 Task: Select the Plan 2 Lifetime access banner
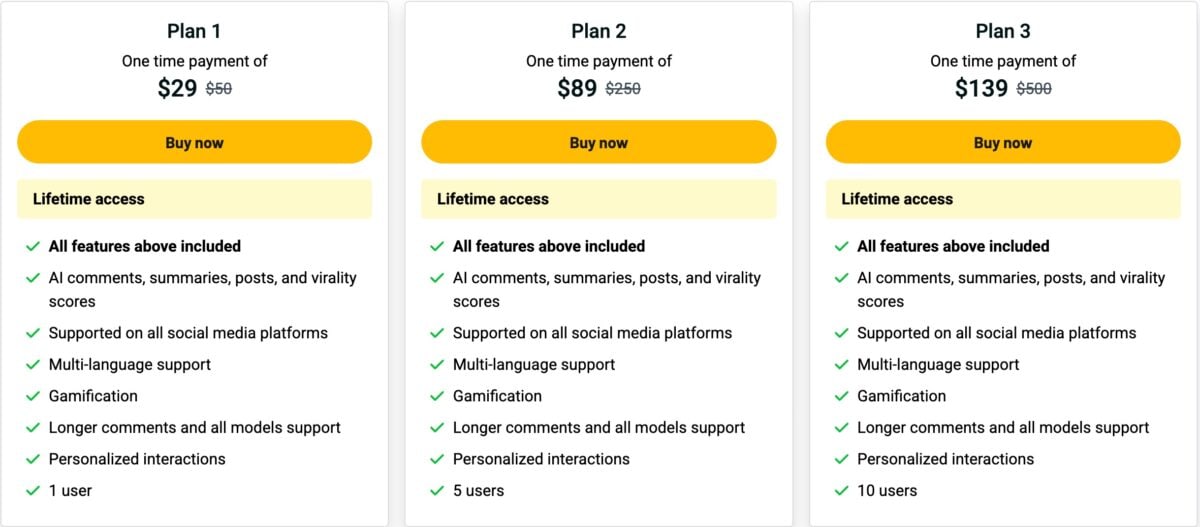click(x=598, y=199)
